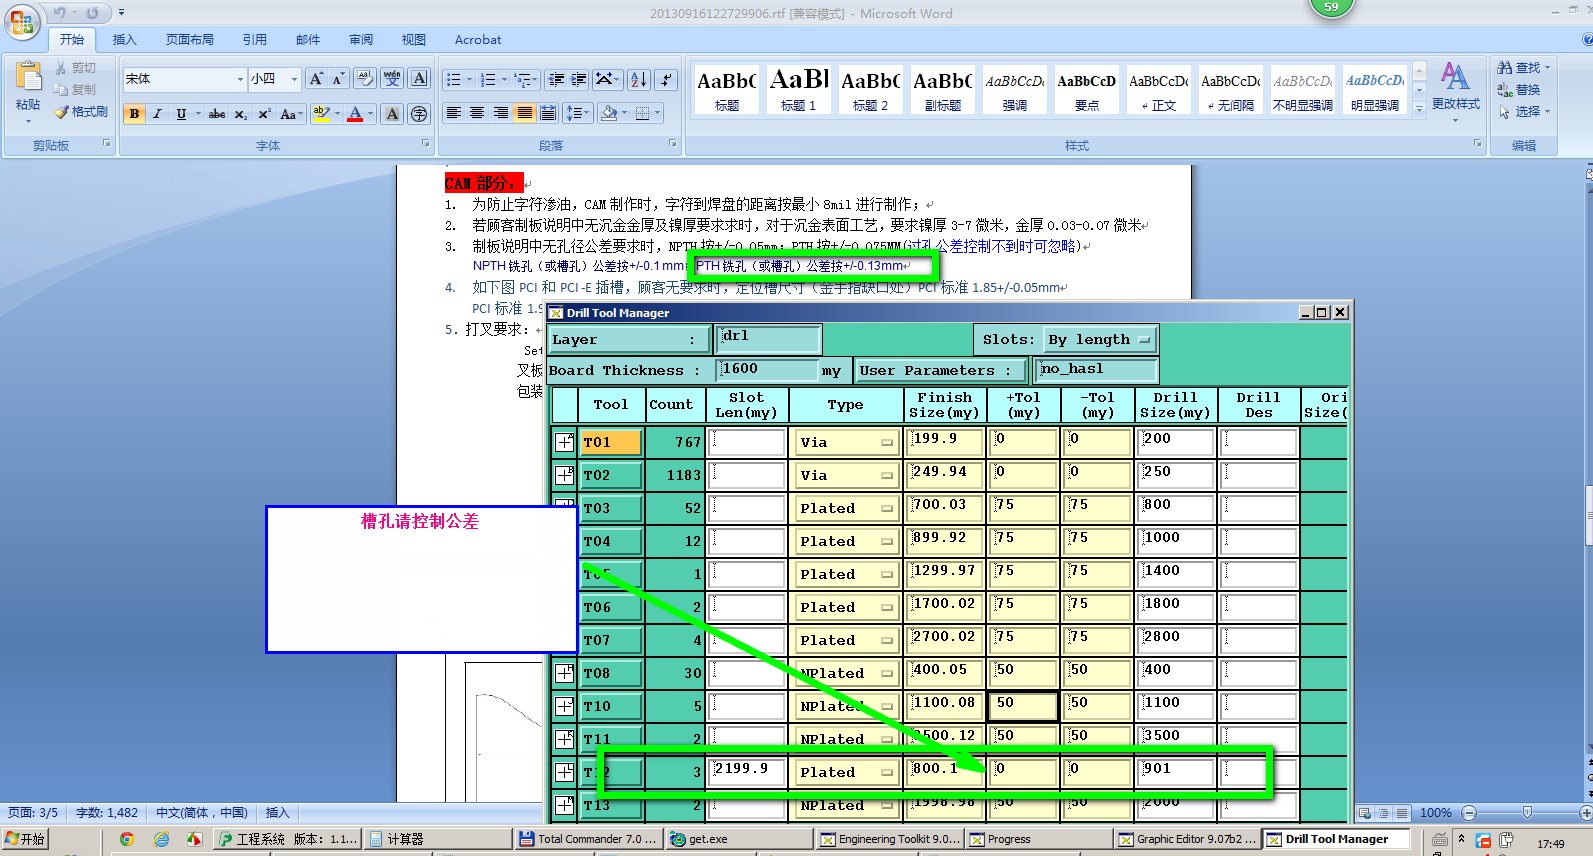Clear formatting eraser icon
1593x856 pixels.
click(x=365, y=79)
